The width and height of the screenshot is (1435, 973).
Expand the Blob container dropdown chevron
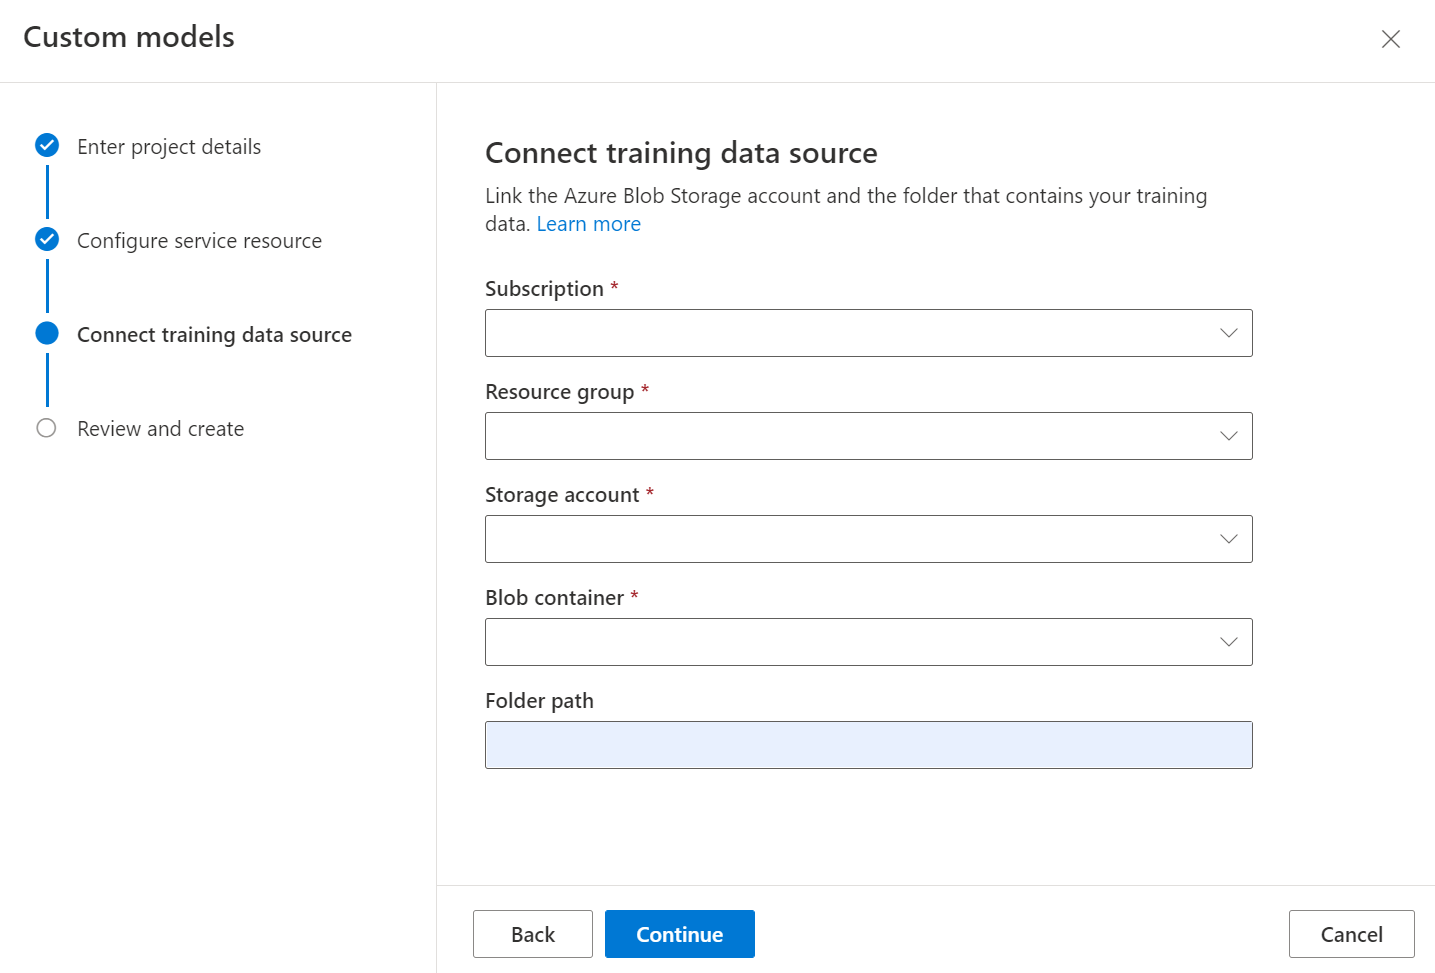1228,642
